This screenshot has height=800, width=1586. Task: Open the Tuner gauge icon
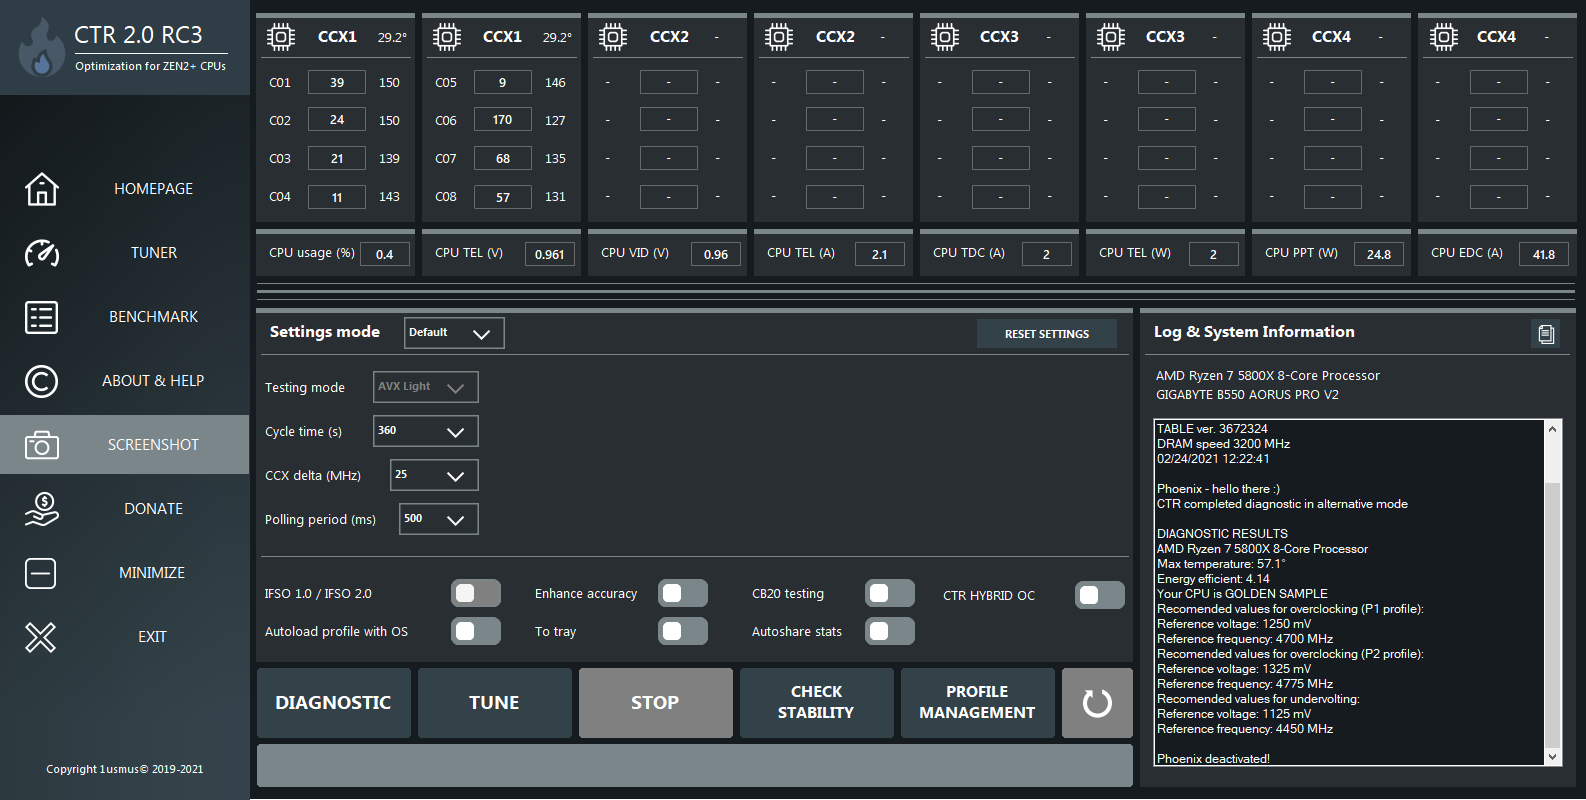41,253
